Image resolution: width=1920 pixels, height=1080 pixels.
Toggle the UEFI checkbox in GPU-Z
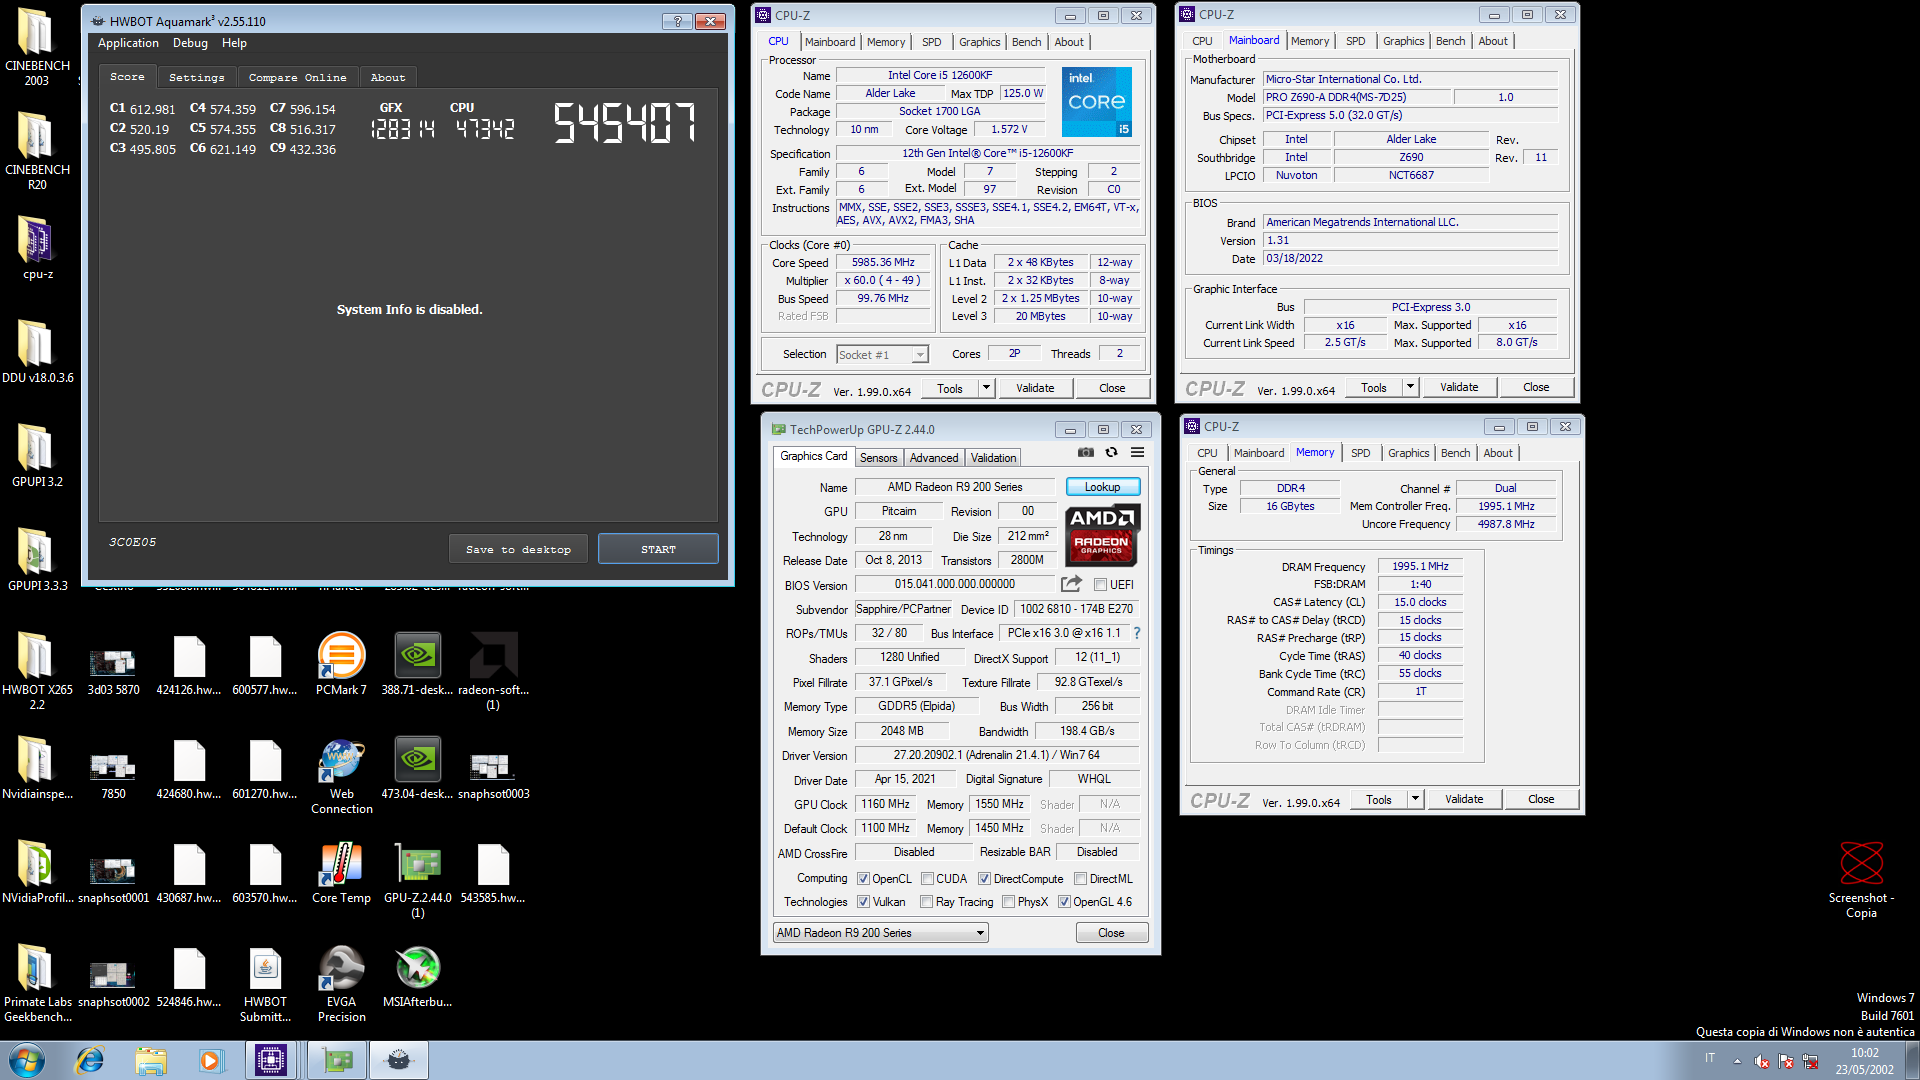coord(1100,585)
